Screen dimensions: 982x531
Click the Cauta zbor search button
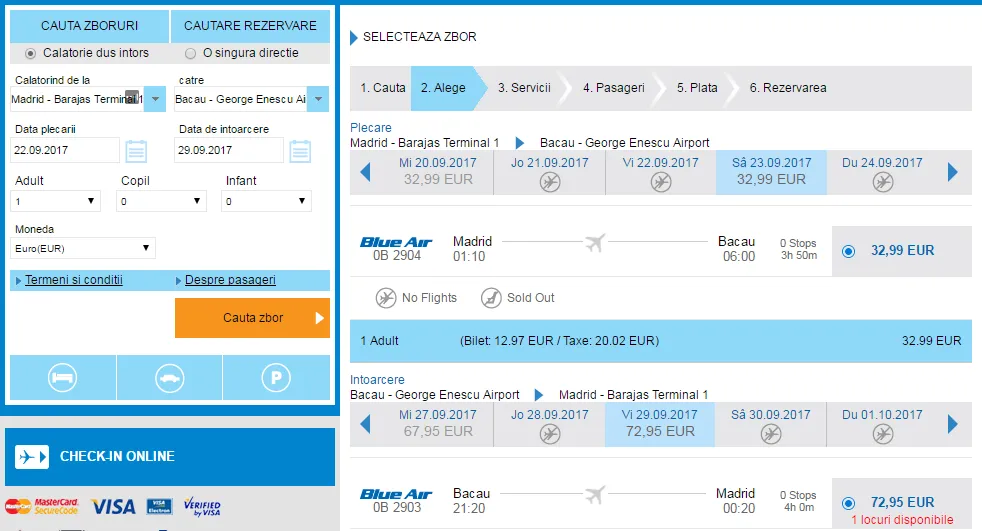(252, 318)
